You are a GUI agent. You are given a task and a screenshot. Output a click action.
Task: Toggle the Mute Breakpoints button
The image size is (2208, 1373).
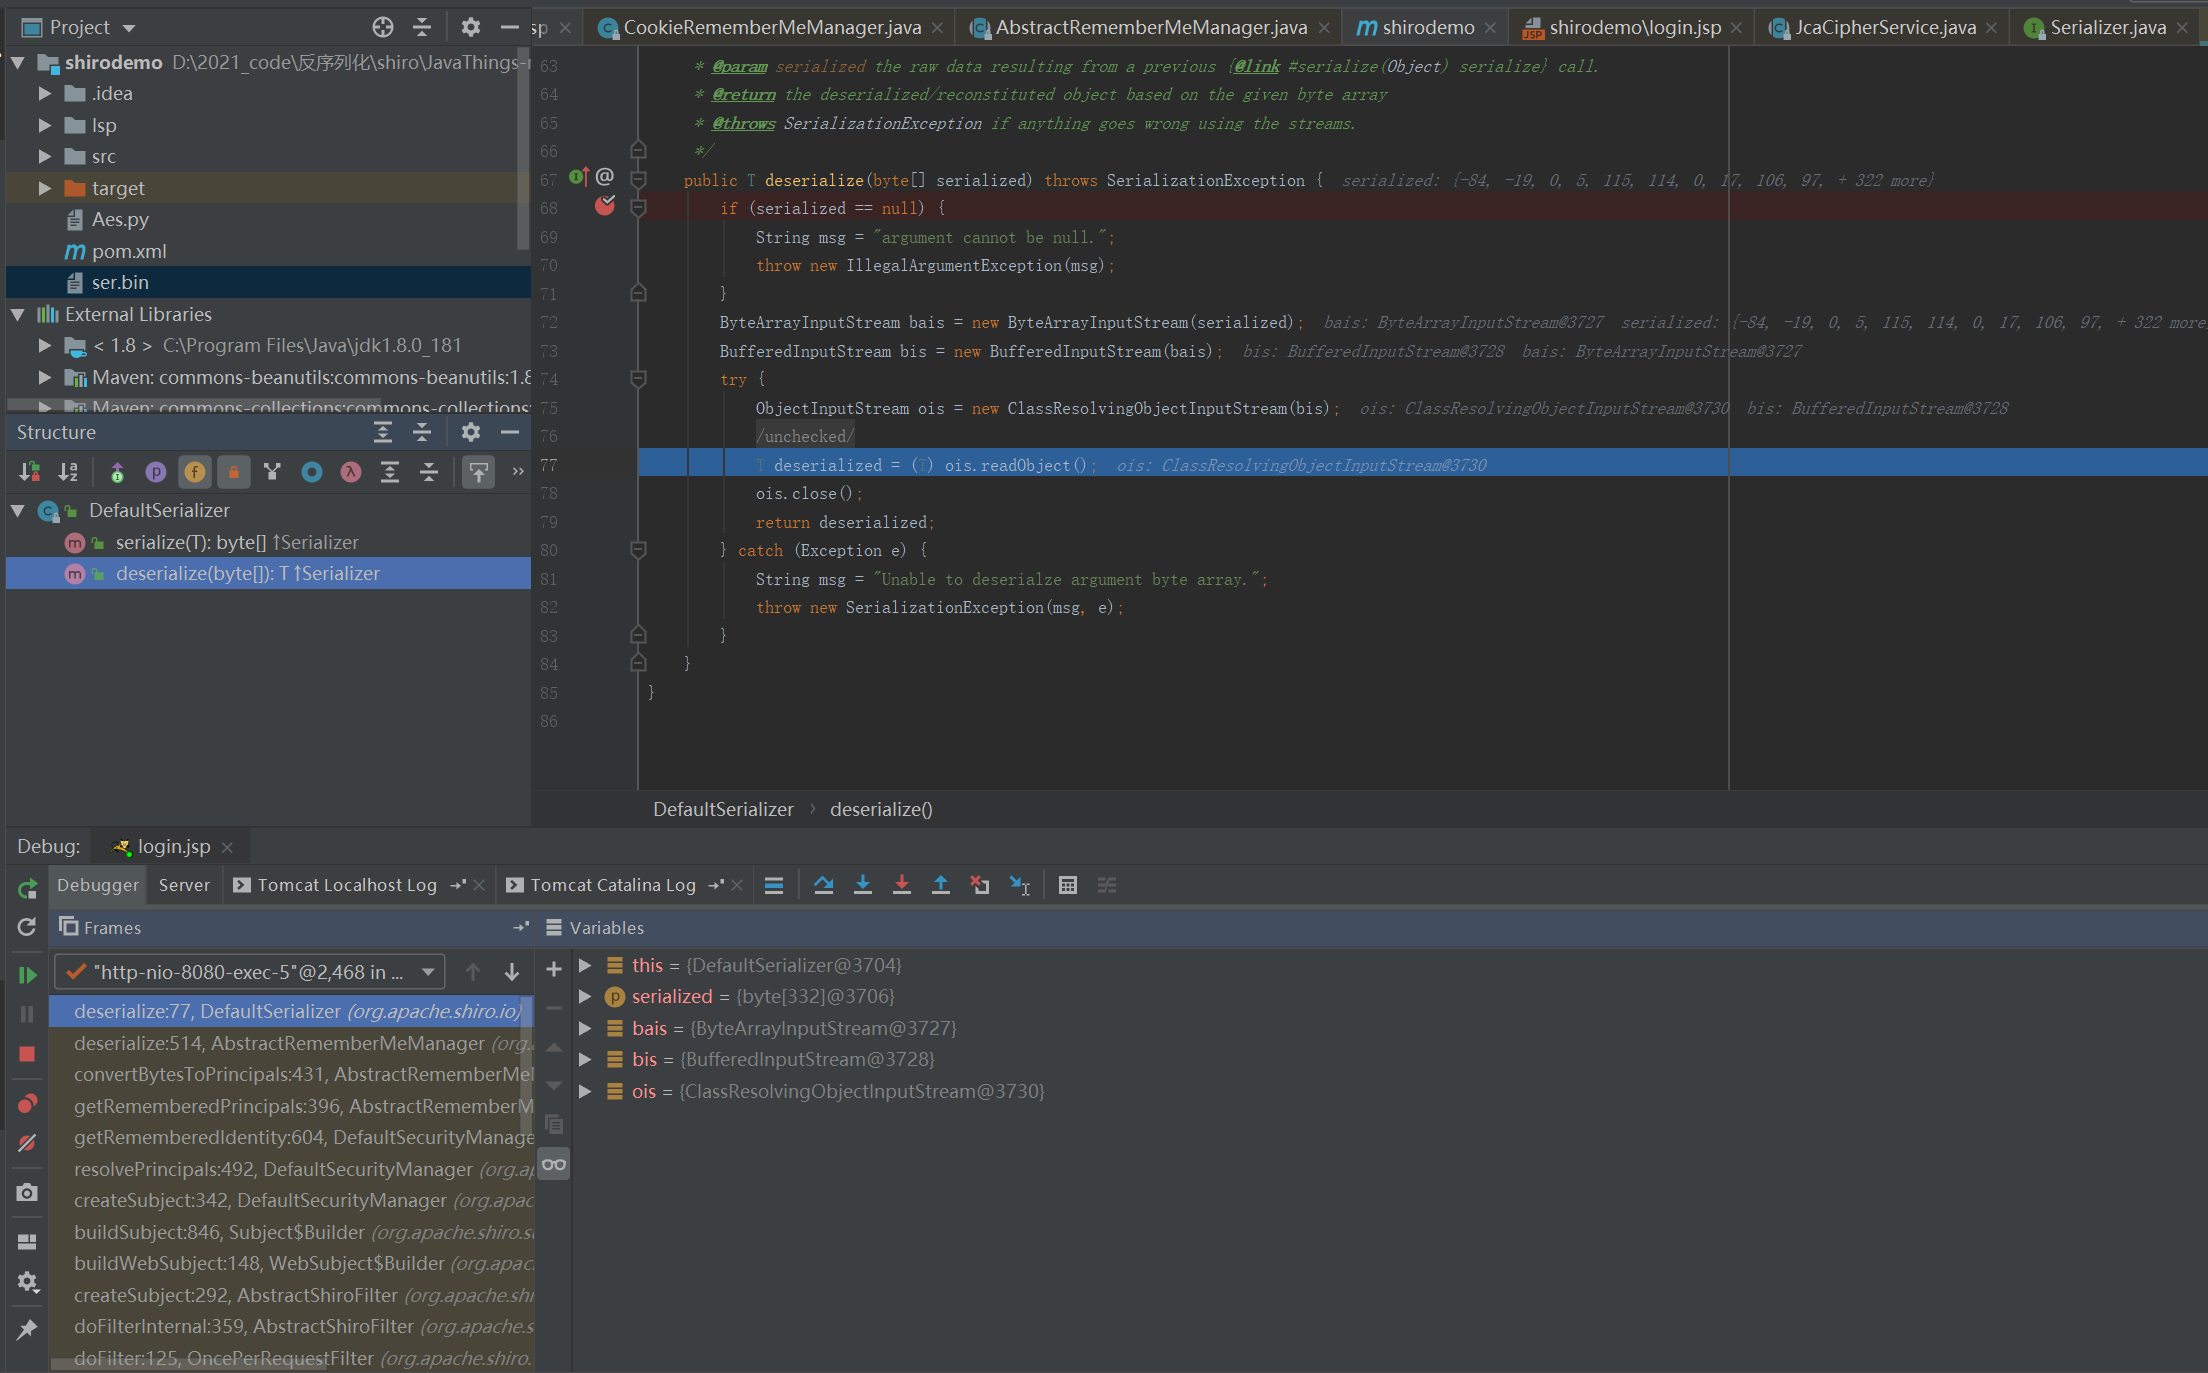(27, 1143)
